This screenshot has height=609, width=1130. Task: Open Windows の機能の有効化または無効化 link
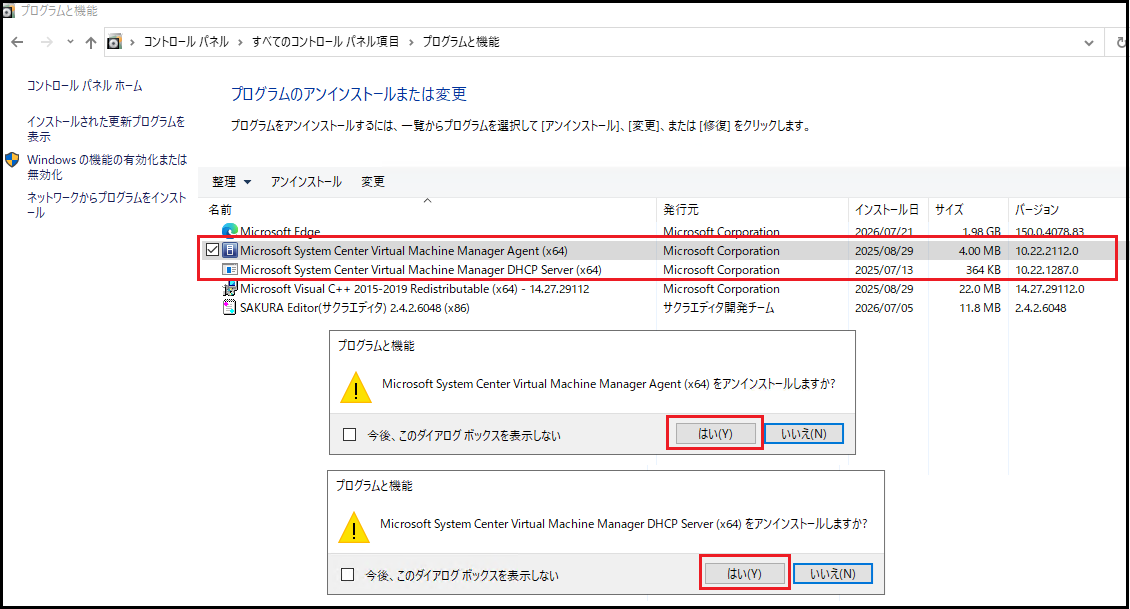107,166
